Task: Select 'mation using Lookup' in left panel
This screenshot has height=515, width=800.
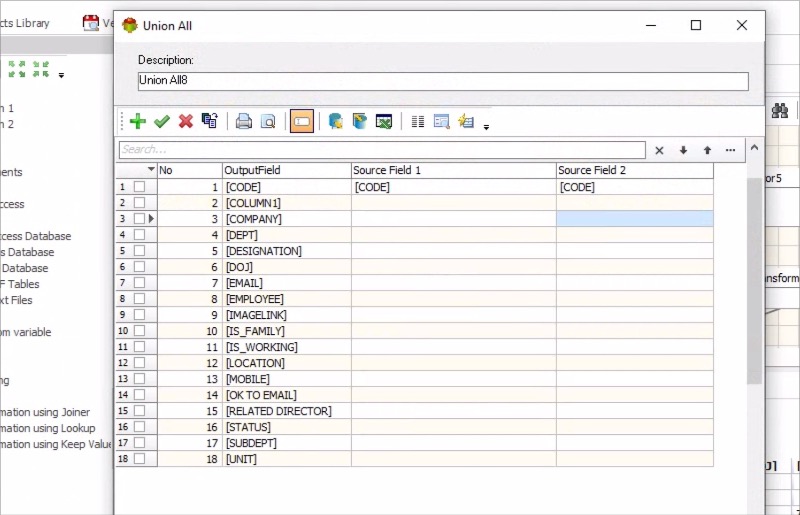Action: click(47, 428)
